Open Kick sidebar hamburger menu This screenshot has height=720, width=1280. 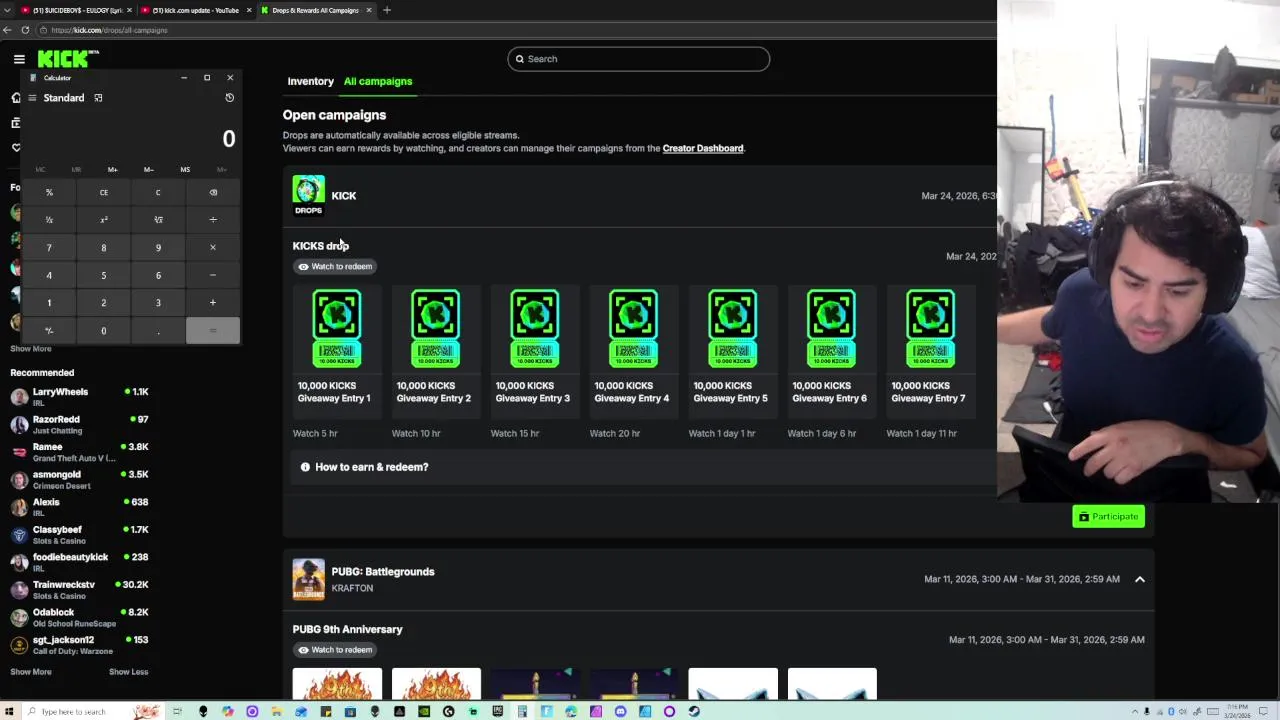pyautogui.click(x=19, y=59)
